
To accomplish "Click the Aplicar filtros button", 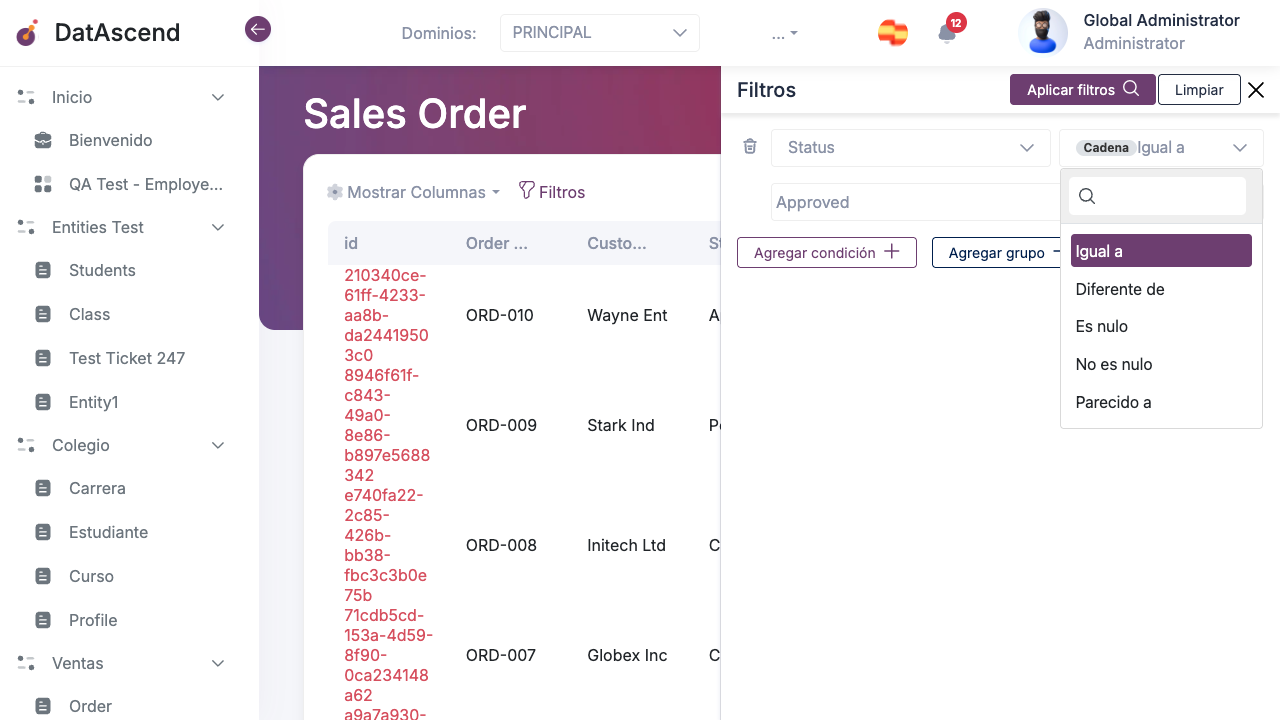I will [x=1083, y=89].
